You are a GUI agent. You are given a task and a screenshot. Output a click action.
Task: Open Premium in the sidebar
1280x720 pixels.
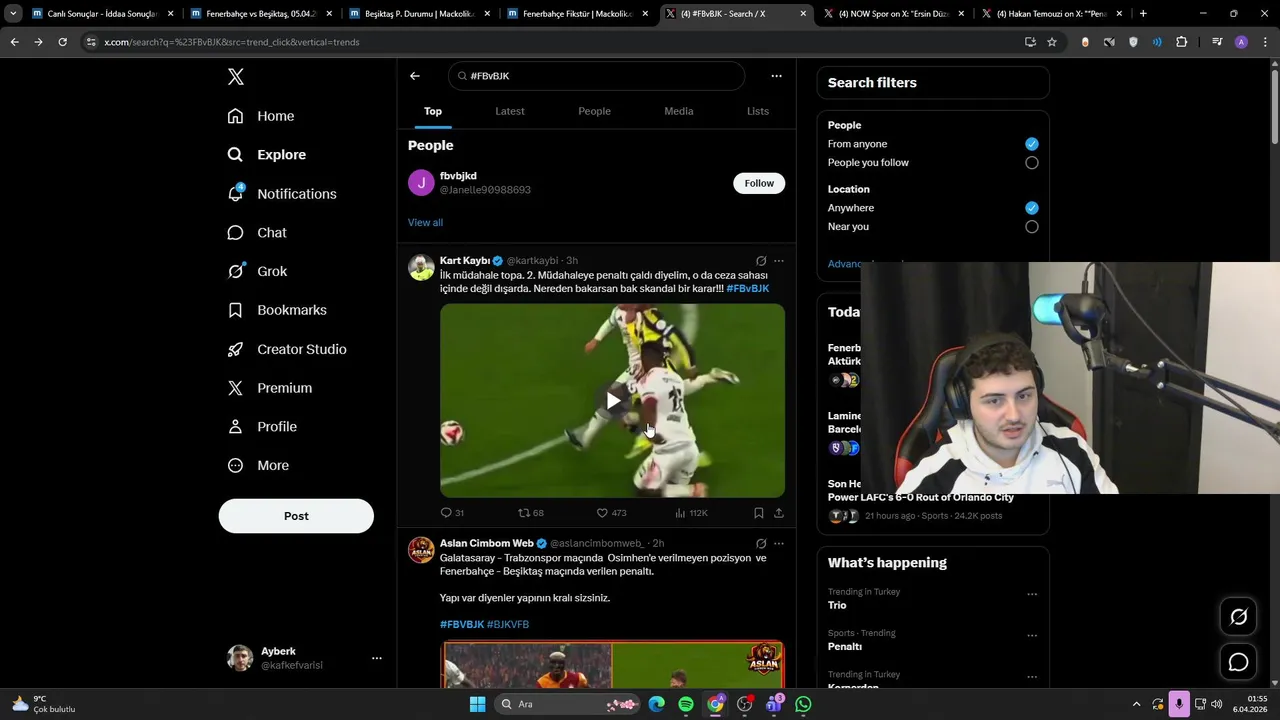pyautogui.click(x=270, y=388)
